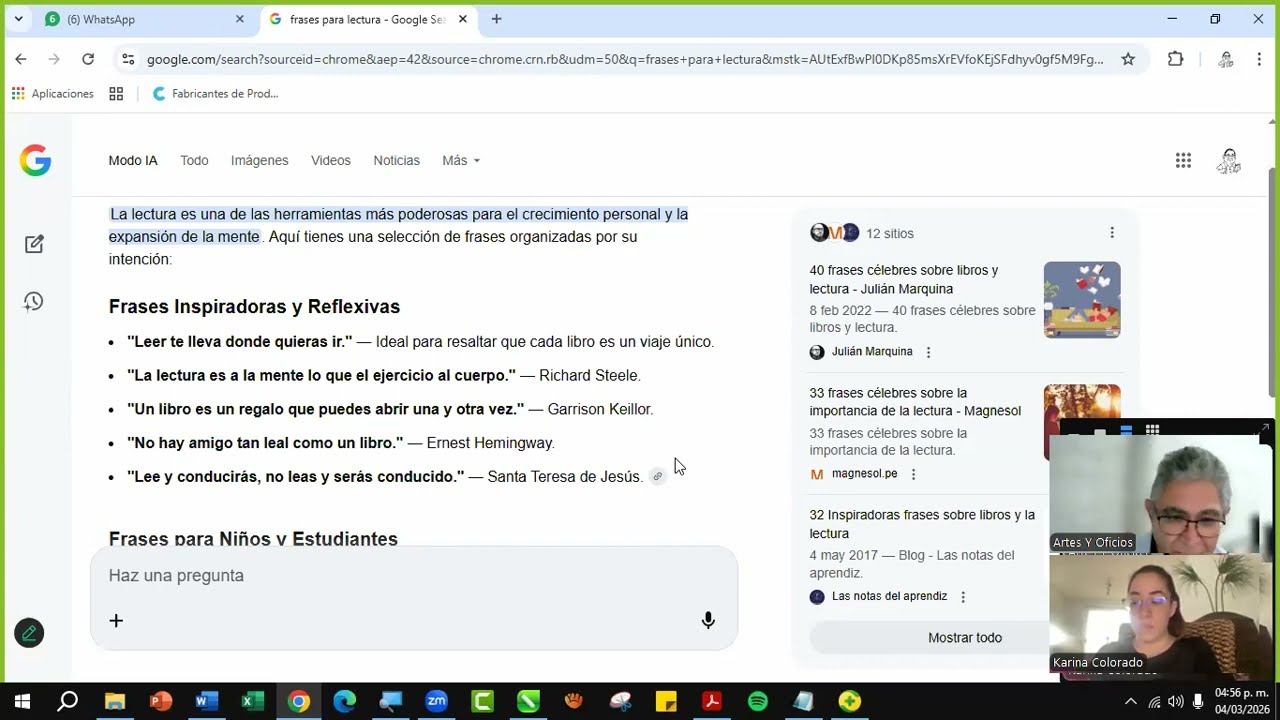Bookmark this page with the star

(1128, 59)
